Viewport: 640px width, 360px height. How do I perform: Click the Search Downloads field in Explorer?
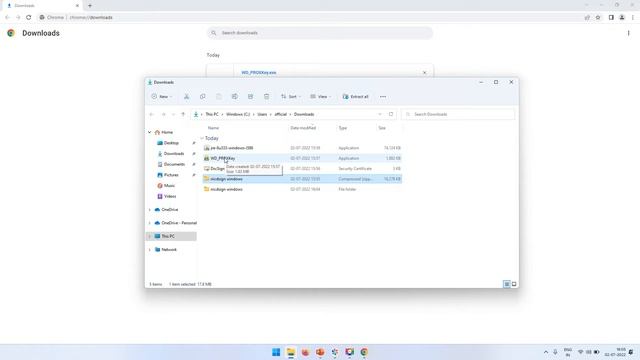click(458, 114)
